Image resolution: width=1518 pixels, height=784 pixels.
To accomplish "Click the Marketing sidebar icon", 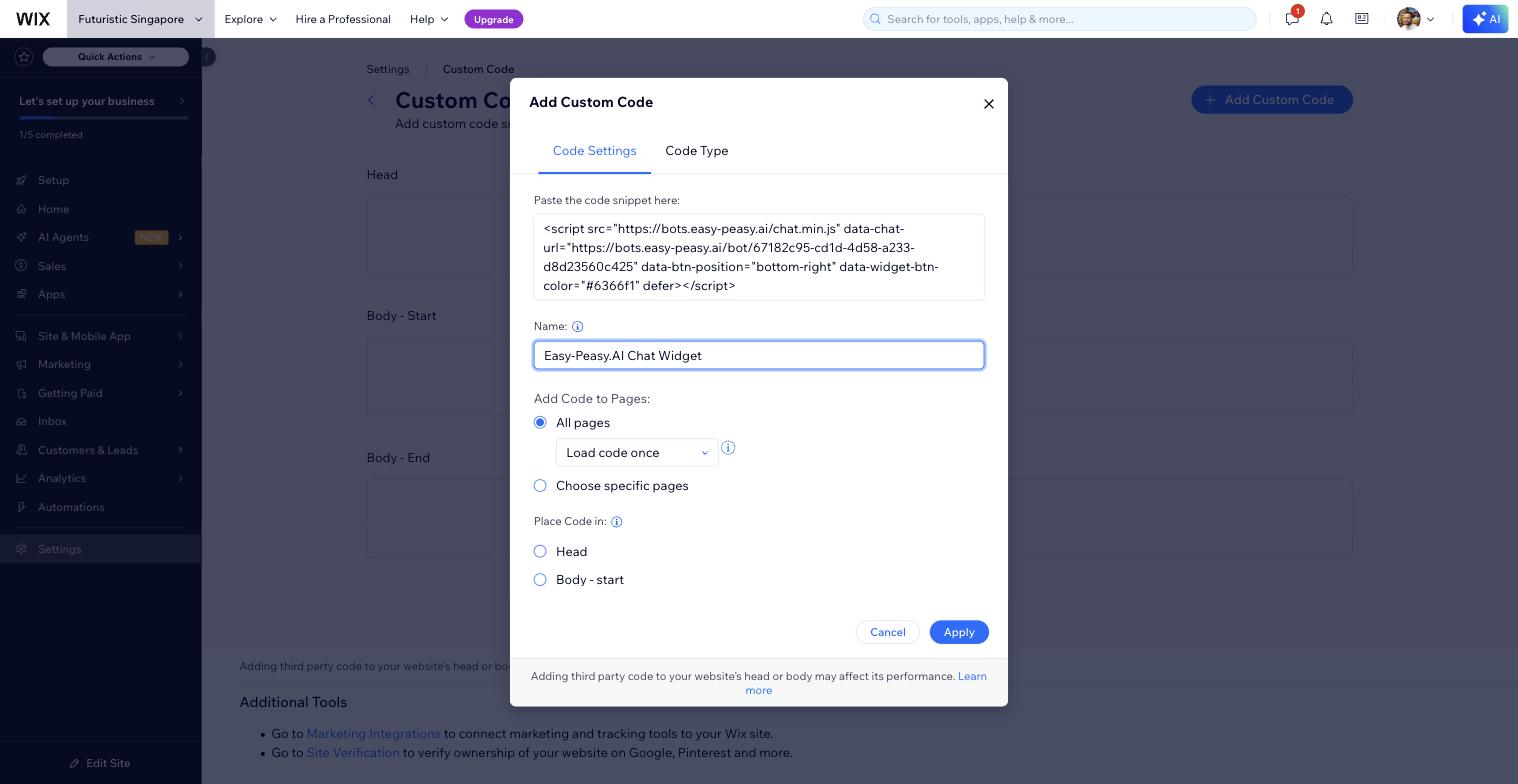I will click(22, 365).
